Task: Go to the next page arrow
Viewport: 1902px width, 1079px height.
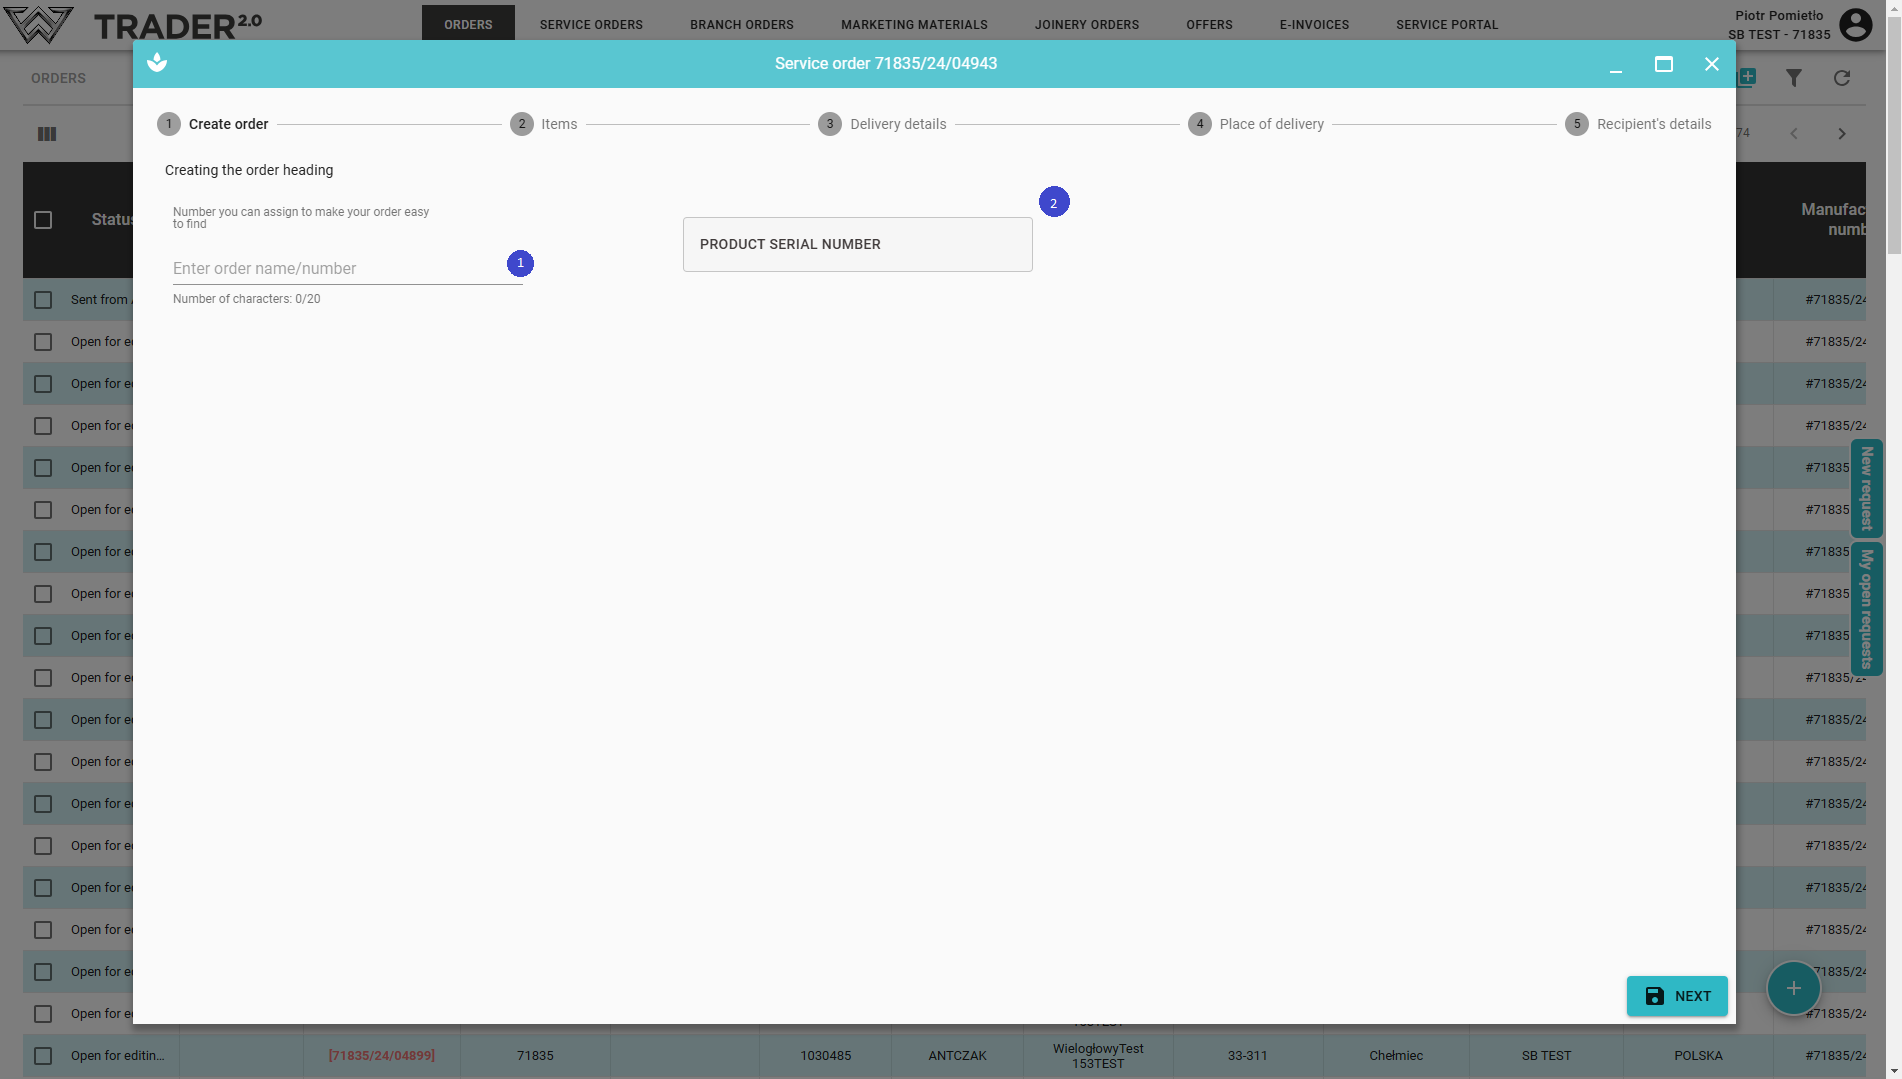Action: tap(1841, 134)
